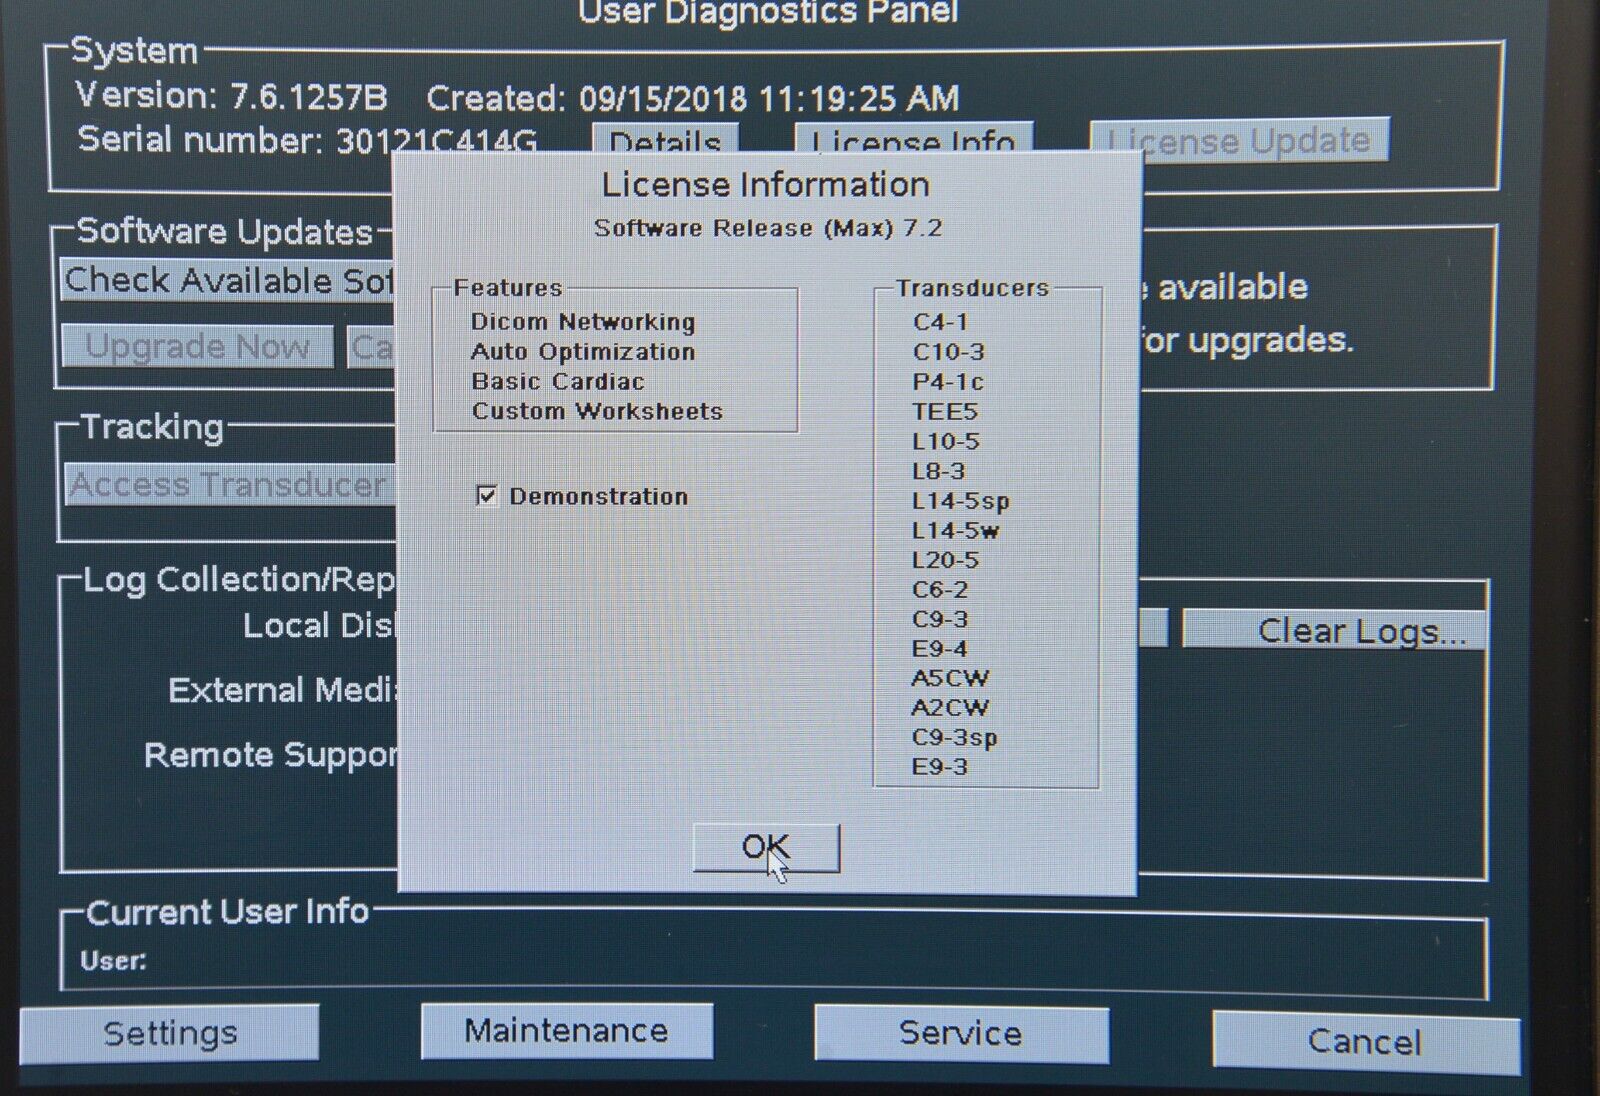Select transducer C9-3sp
This screenshot has height=1096, width=1600.
coord(954,738)
